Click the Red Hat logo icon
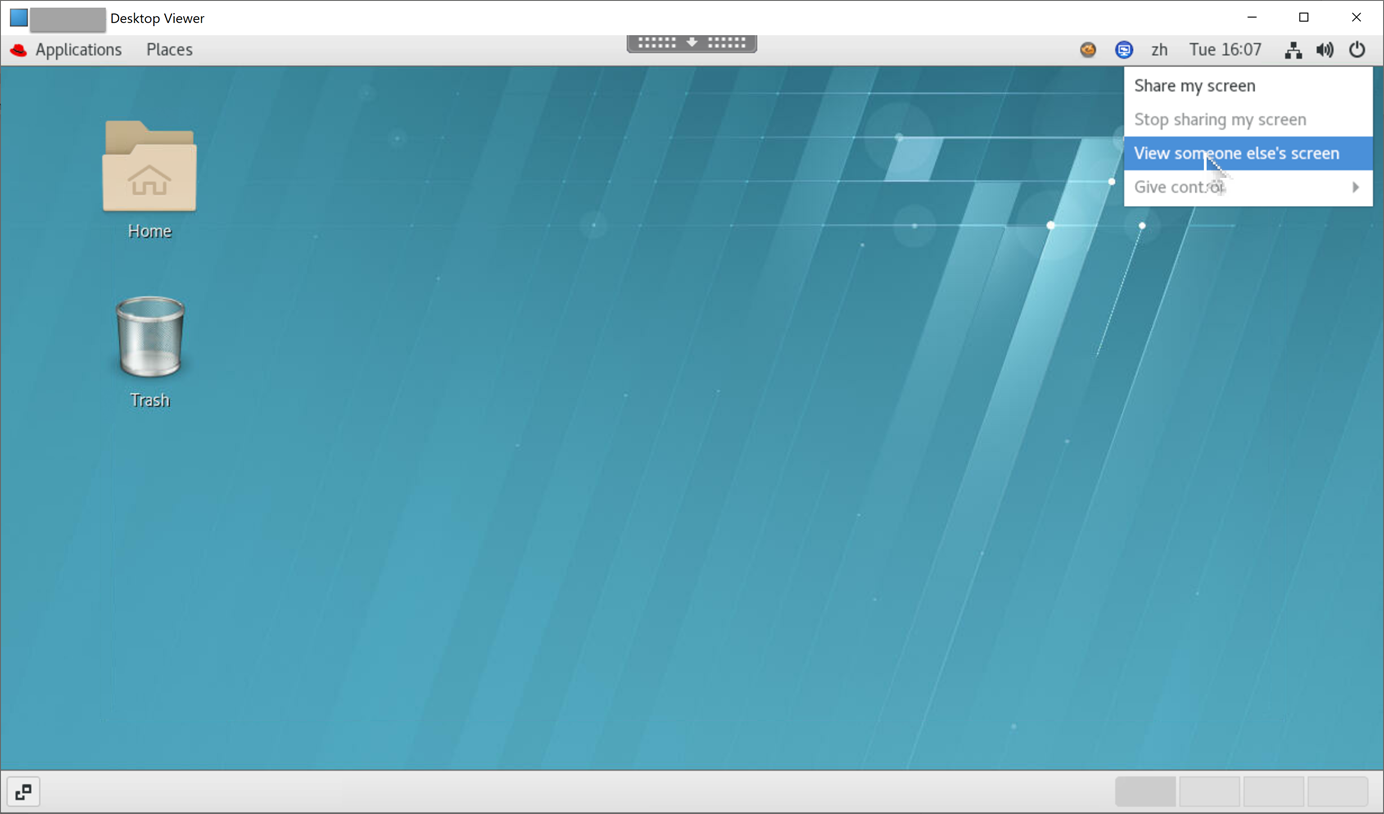1384x814 pixels. [18, 50]
